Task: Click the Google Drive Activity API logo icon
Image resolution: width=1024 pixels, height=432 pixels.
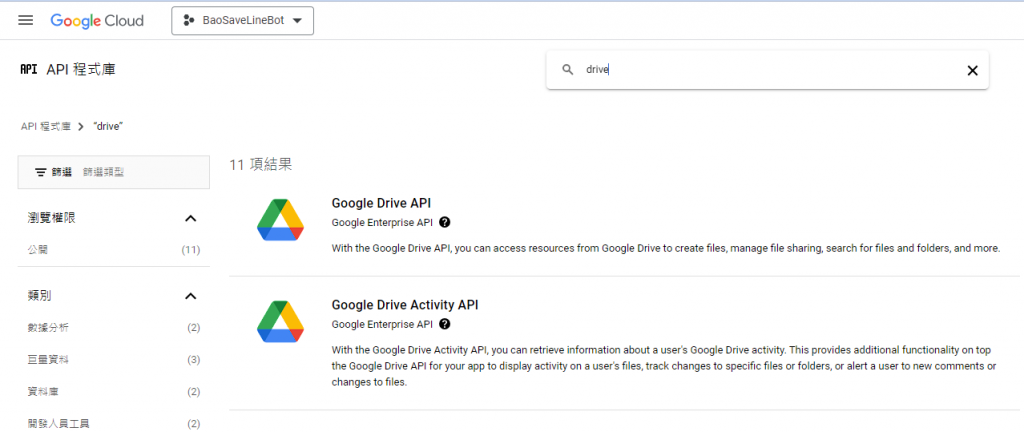Action: 280,322
